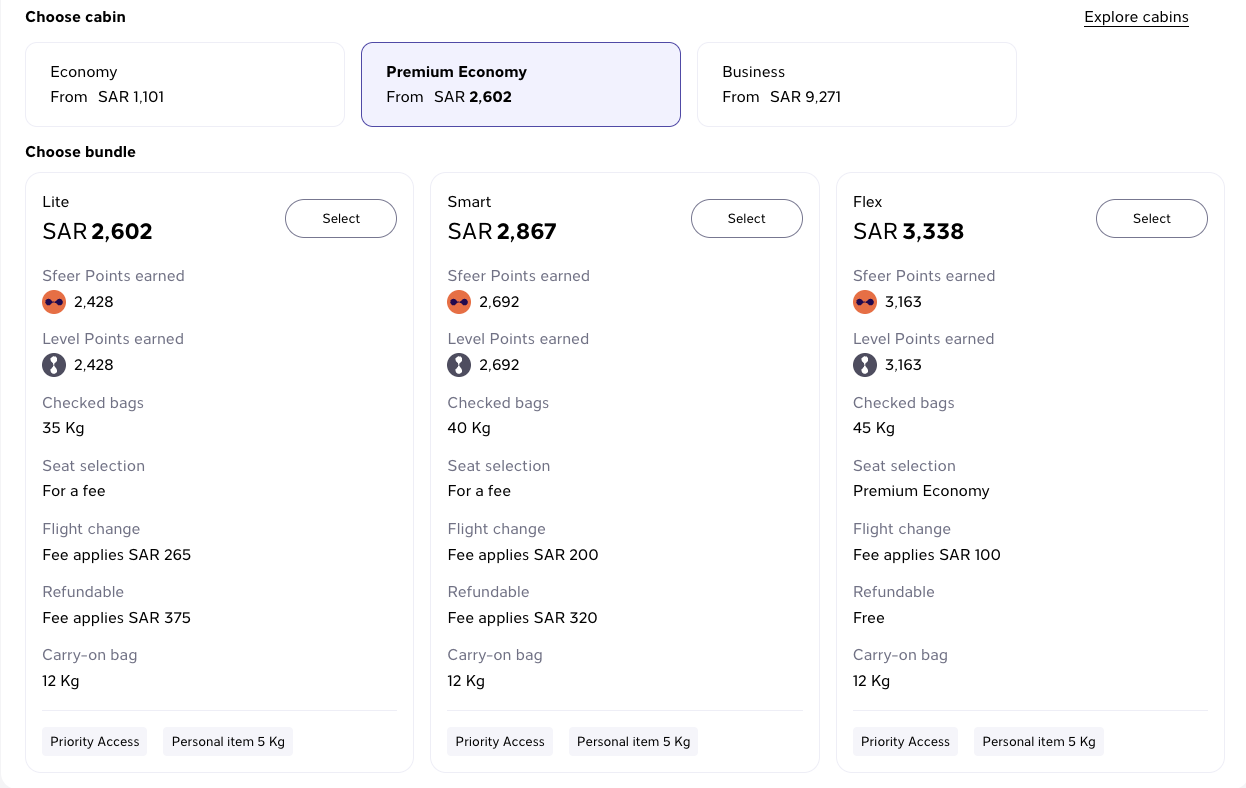Click the Priority Access tag in Smart bundle
The height and width of the screenshot is (788, 1246).
click(500, 741)
